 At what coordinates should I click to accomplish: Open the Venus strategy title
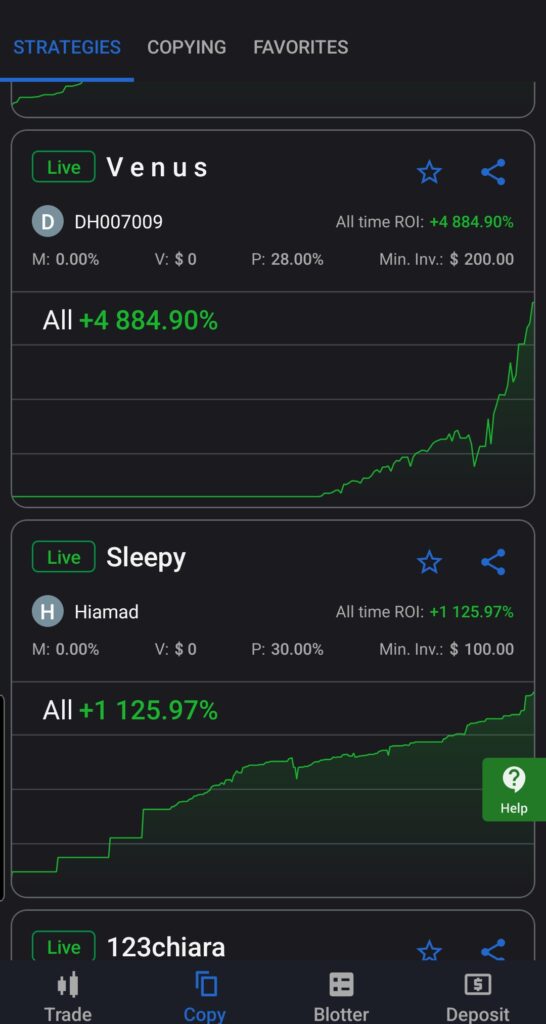(x=157, y=168)
